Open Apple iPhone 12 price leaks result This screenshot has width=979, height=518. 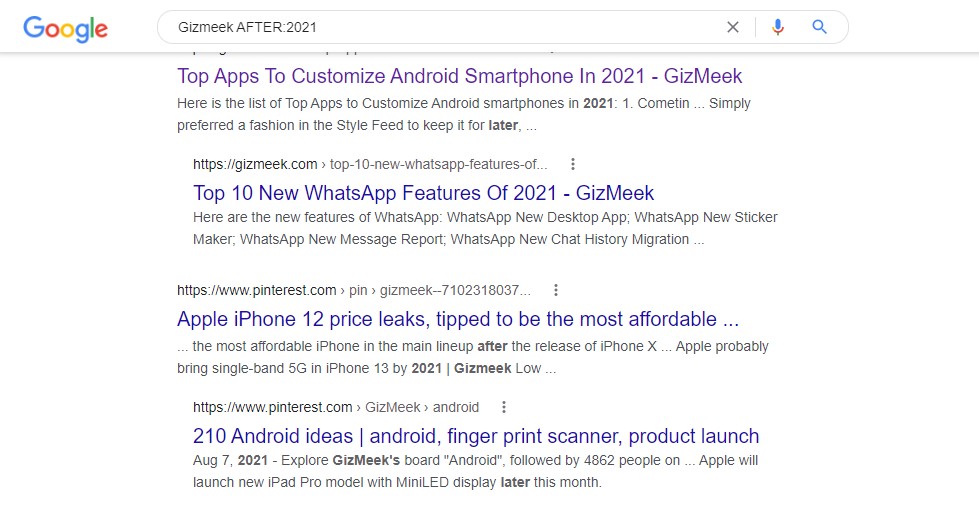[x=457, y=319]
